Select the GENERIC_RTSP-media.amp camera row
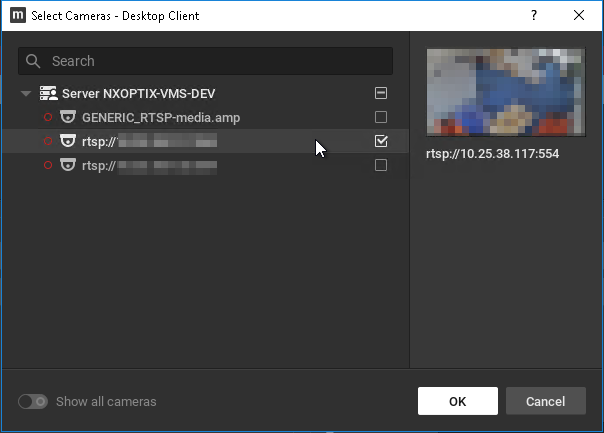The width and height of the screenshot is (604, 433). (160, 117)
